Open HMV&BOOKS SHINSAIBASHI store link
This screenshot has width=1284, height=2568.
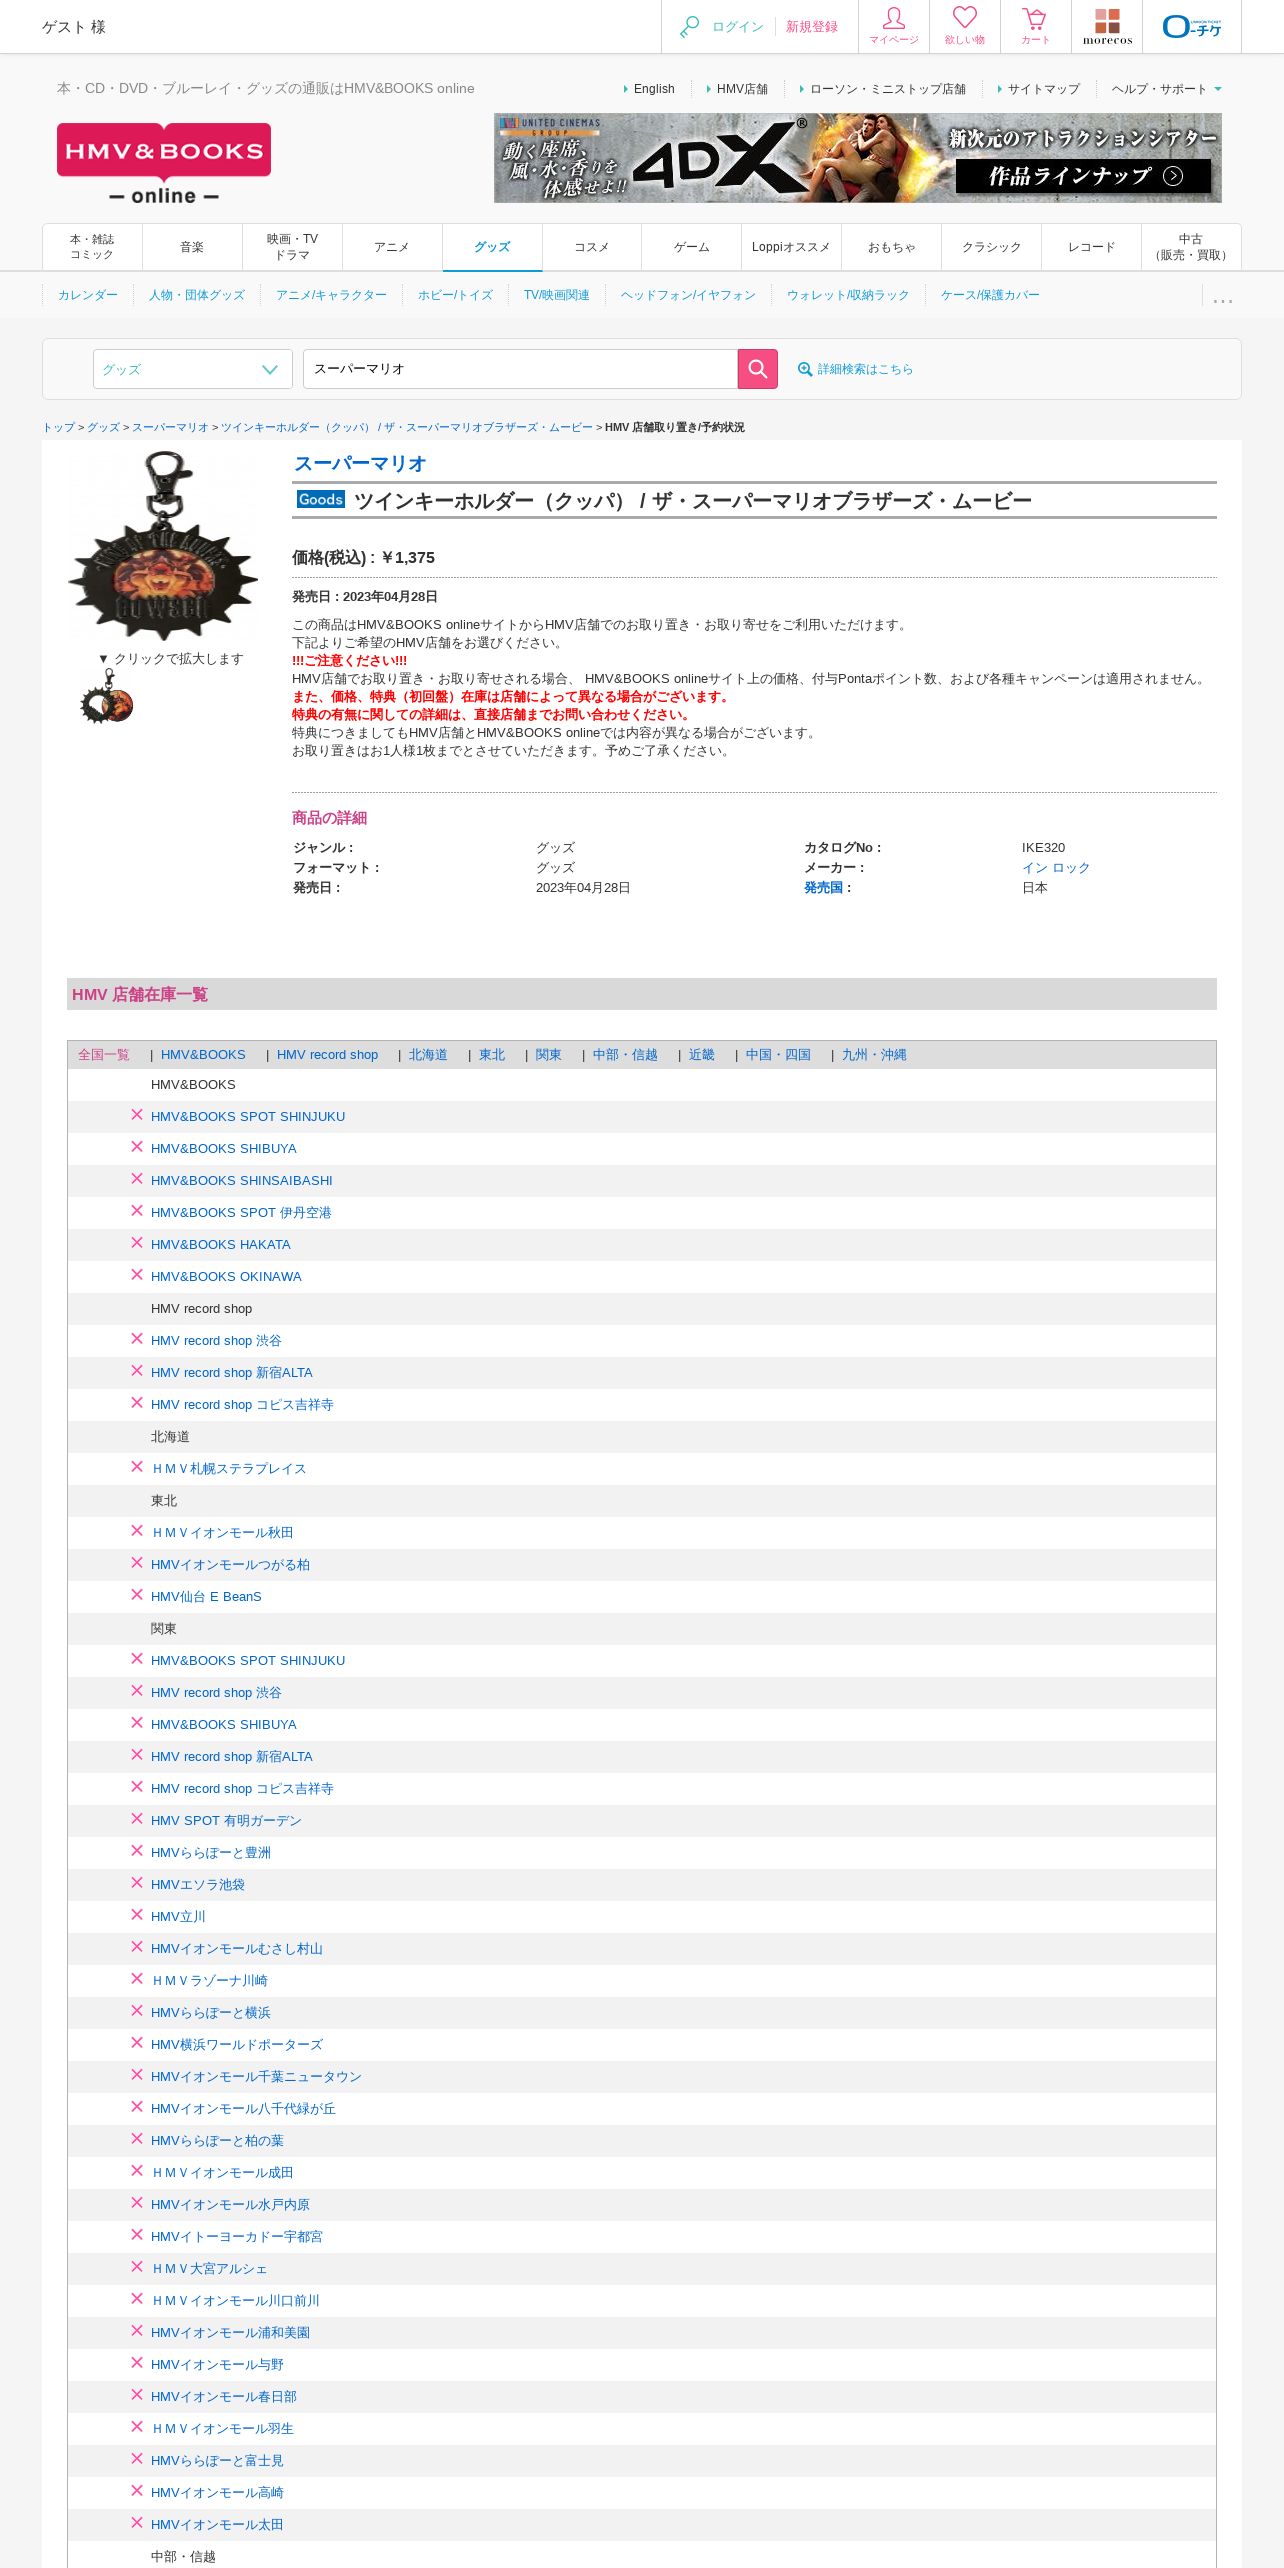tap(241, 1180)
